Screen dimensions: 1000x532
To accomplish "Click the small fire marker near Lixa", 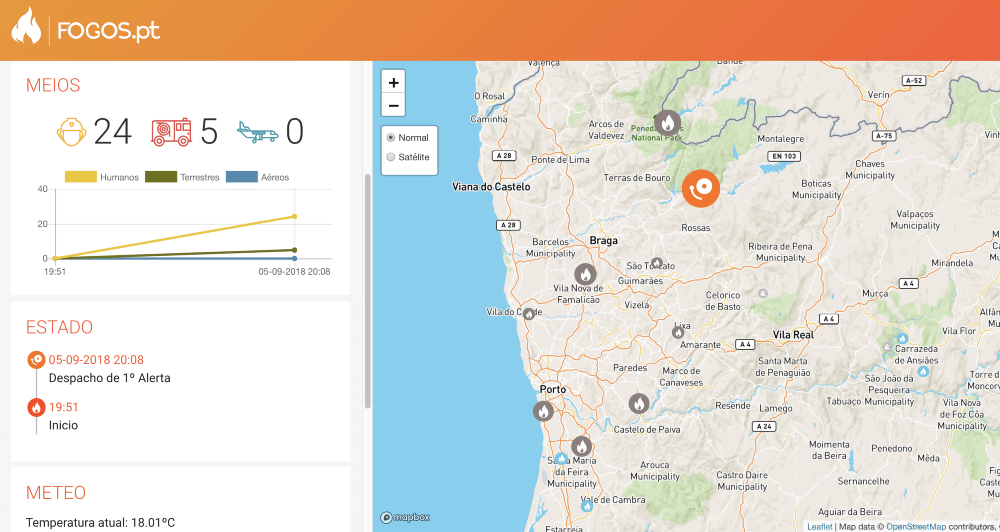I will pos(678,331).
